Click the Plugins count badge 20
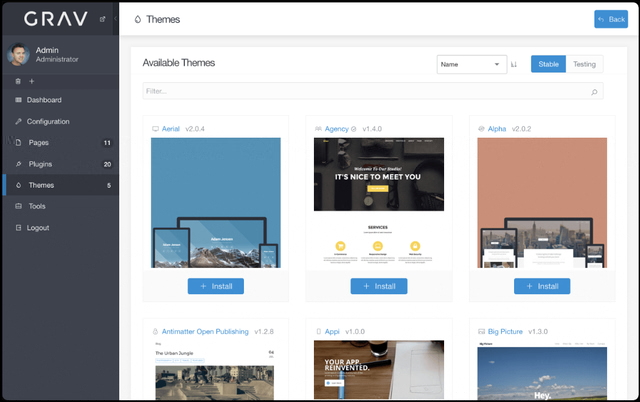 pyautogui.click(x=107, y=164)
